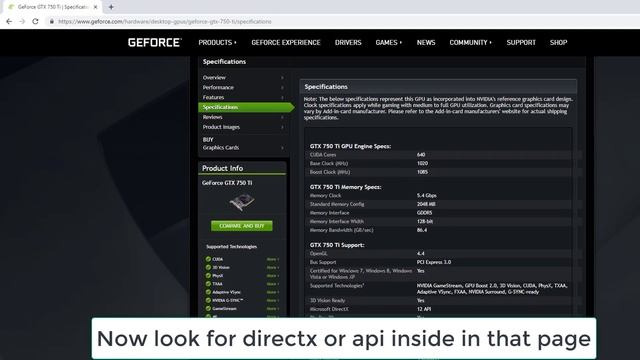Click the Memory Bandwidth value 86.4

coord(422,230)
